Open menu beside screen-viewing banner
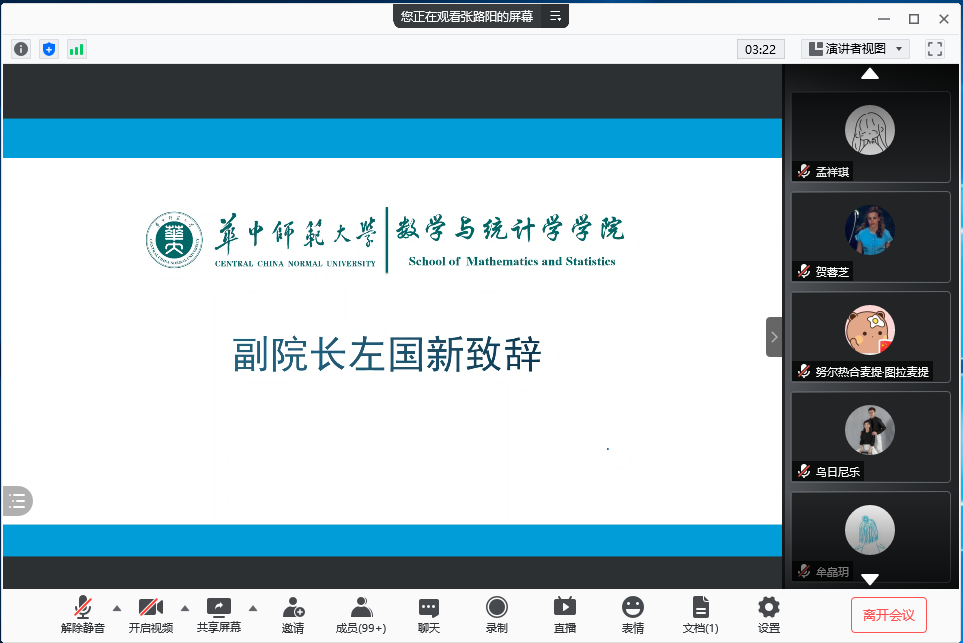The width and height of the screenshot is (963, 643). [556, 16]
